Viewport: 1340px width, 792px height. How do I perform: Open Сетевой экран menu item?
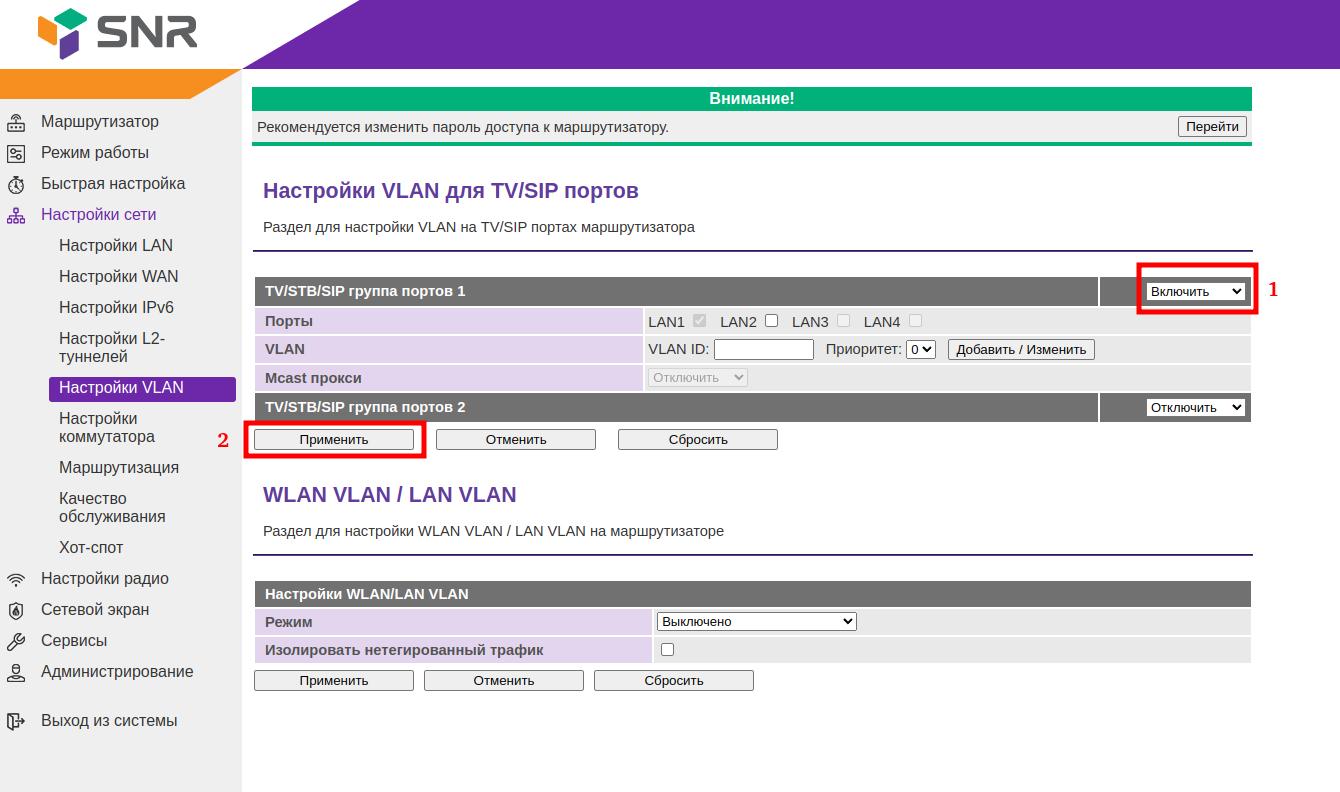click(95, 609)
